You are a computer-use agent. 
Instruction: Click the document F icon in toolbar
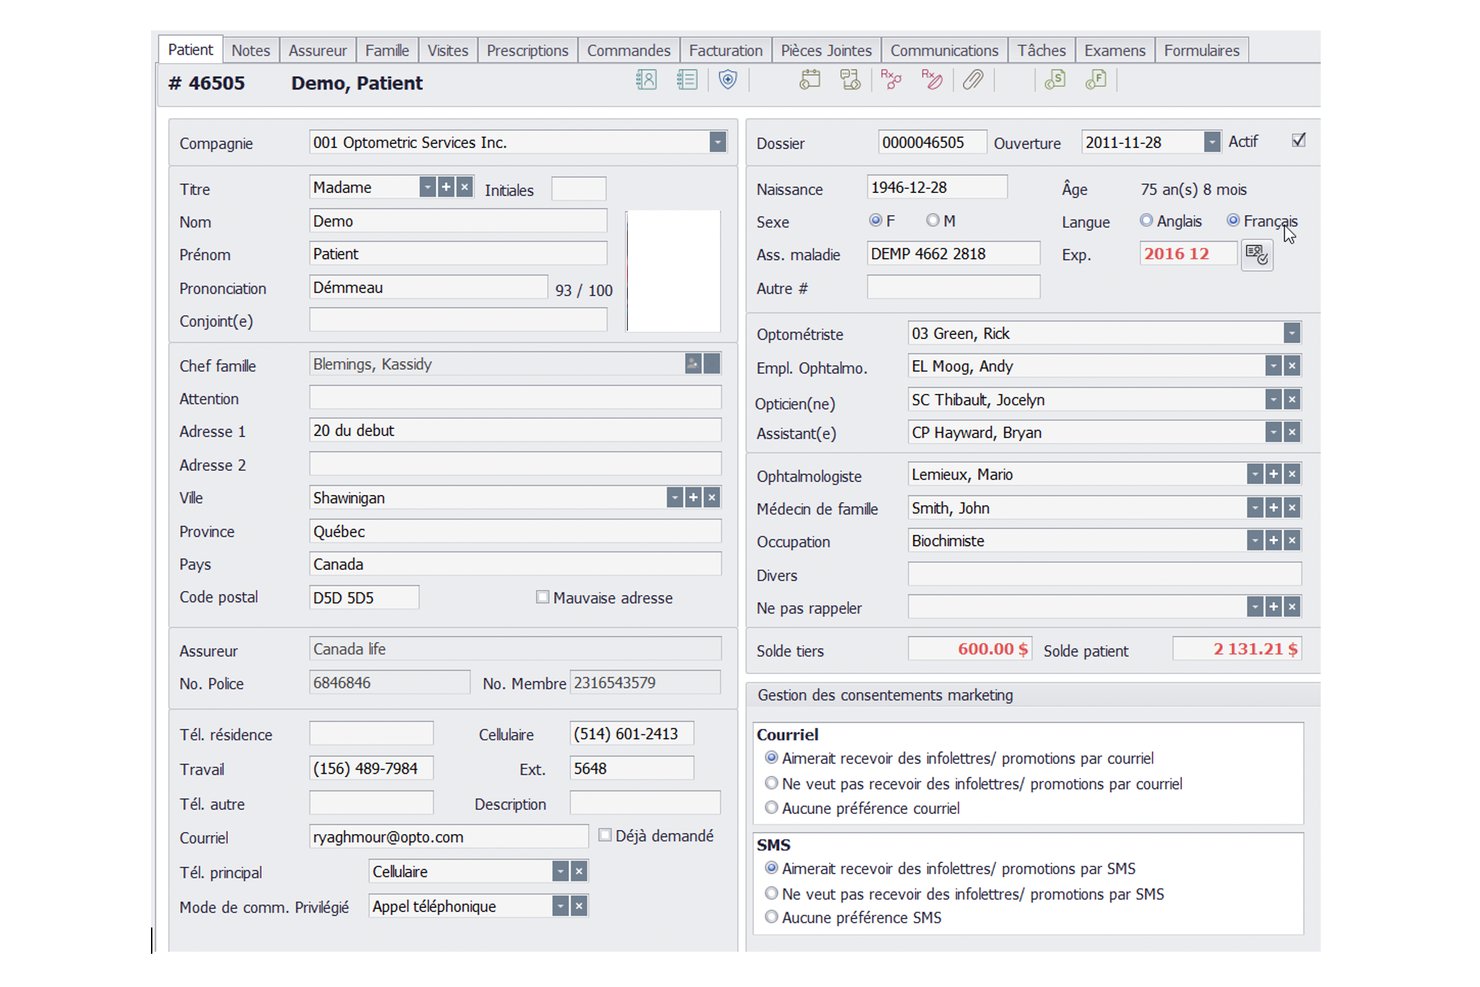pyautogui.click(x=1096, y=80)
